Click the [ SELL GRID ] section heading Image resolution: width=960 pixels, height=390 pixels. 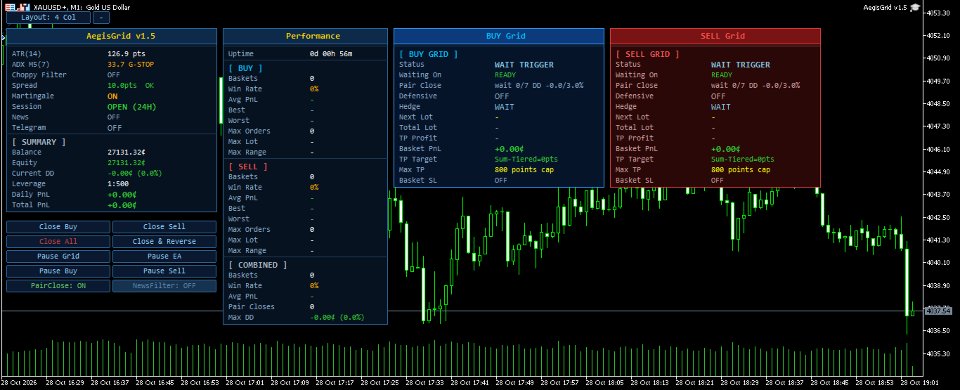point(648,54)
